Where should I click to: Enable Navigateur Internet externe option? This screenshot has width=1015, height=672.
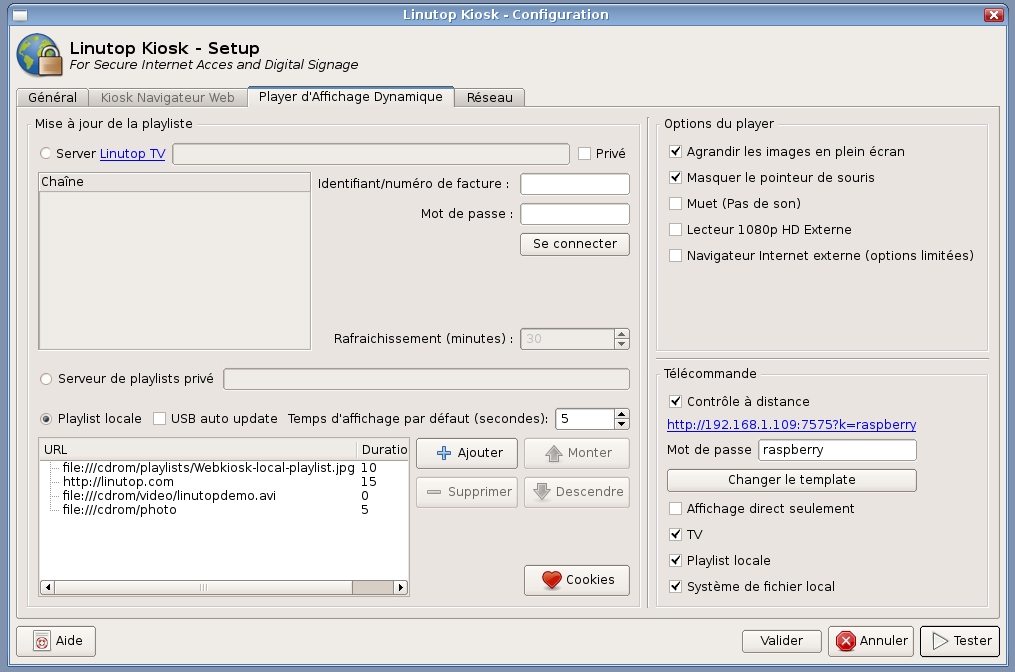click(675, 255)
